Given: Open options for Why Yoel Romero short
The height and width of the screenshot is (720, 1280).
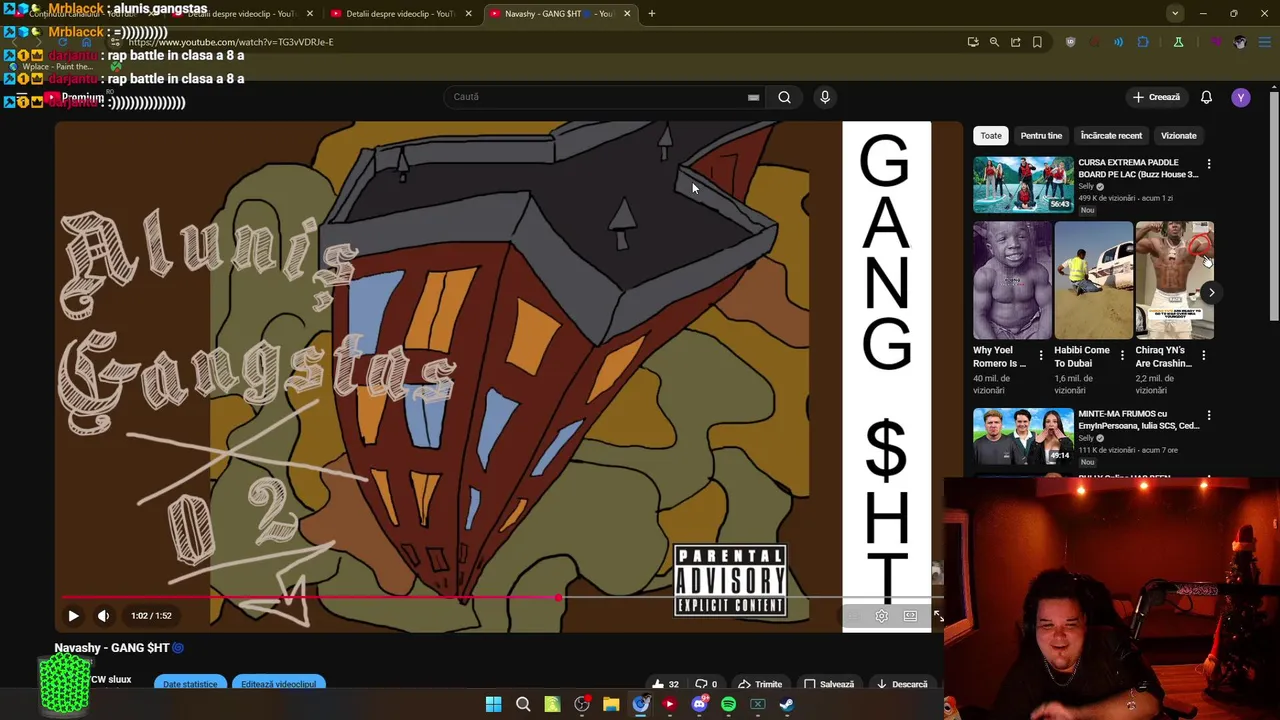Looking at the screenshot, I should (x=1041, y=356).
